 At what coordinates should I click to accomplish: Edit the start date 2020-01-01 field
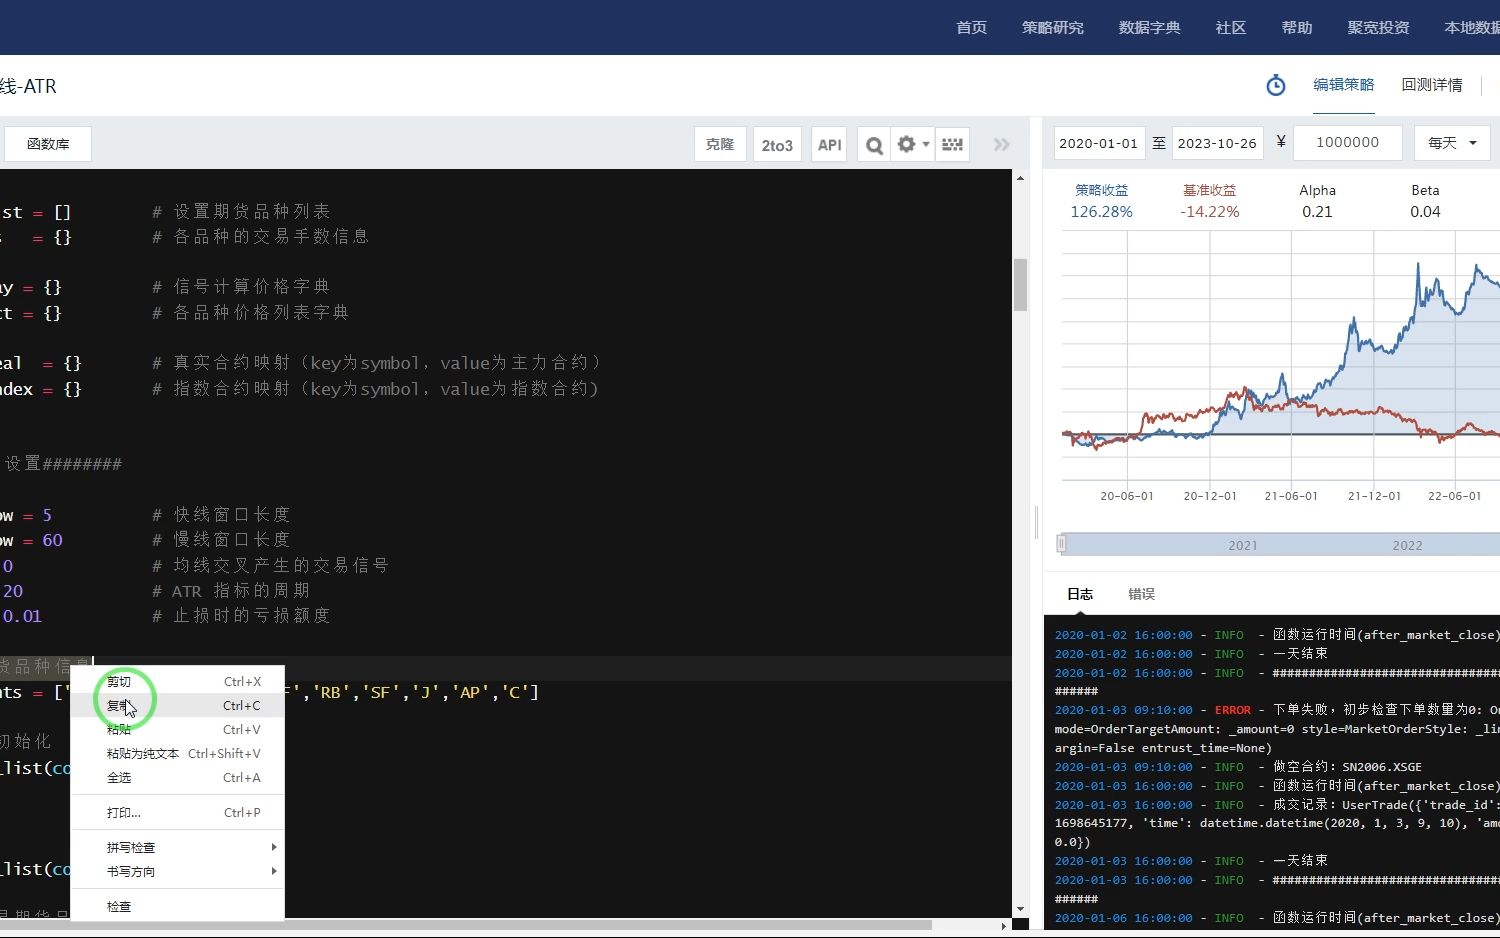pyautogui.click(x=1099, y=143)
